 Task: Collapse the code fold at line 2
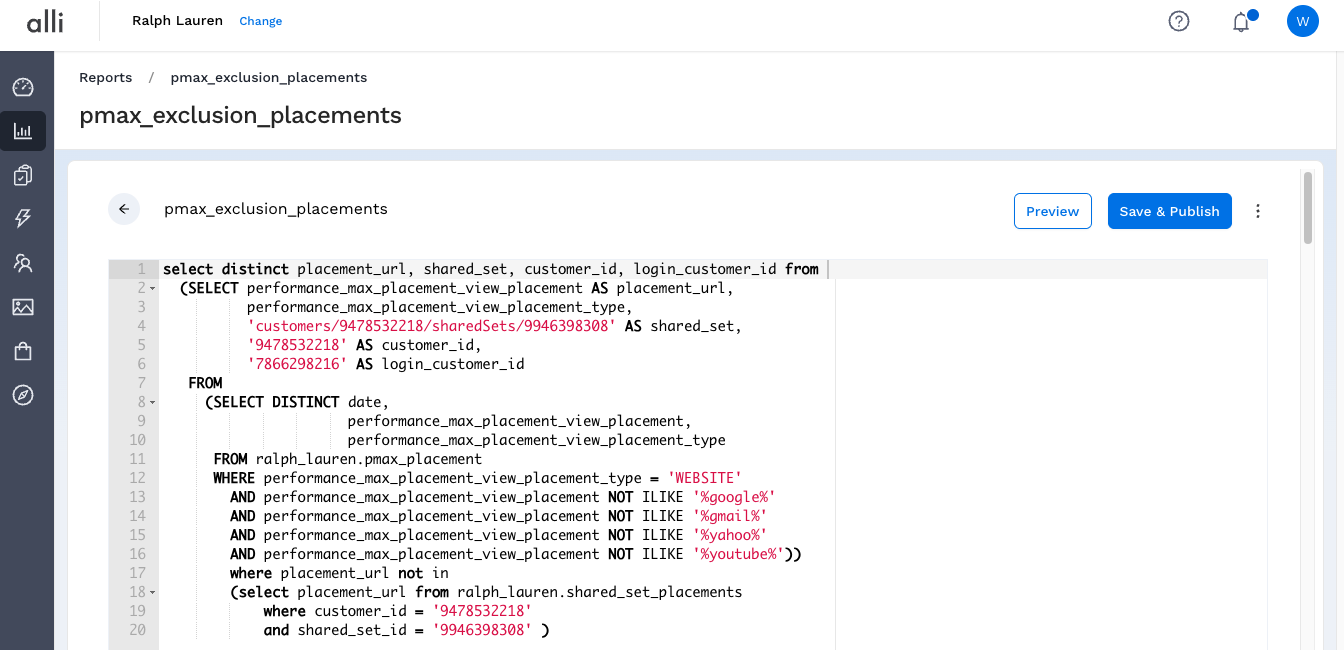point(152,289)
